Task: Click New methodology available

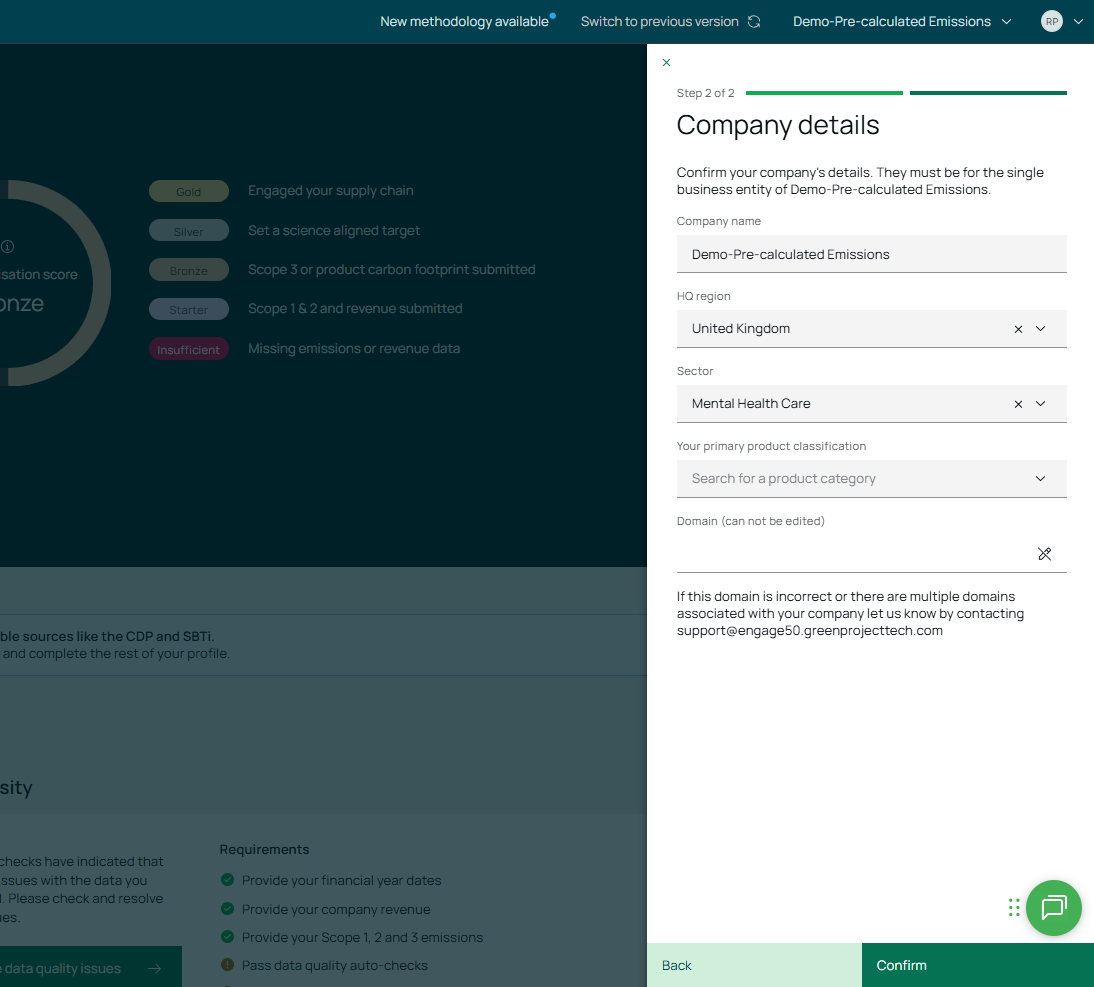Action: (464, 21)
